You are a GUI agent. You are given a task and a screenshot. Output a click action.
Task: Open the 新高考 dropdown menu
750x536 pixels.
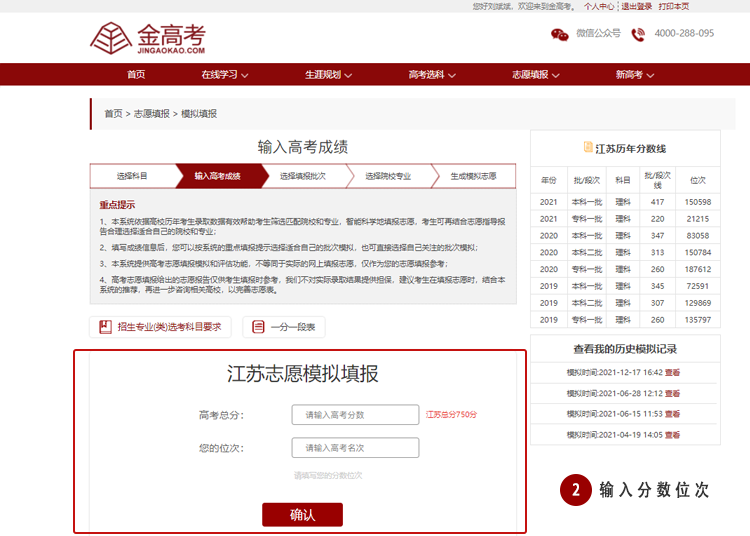click(634, 75)
